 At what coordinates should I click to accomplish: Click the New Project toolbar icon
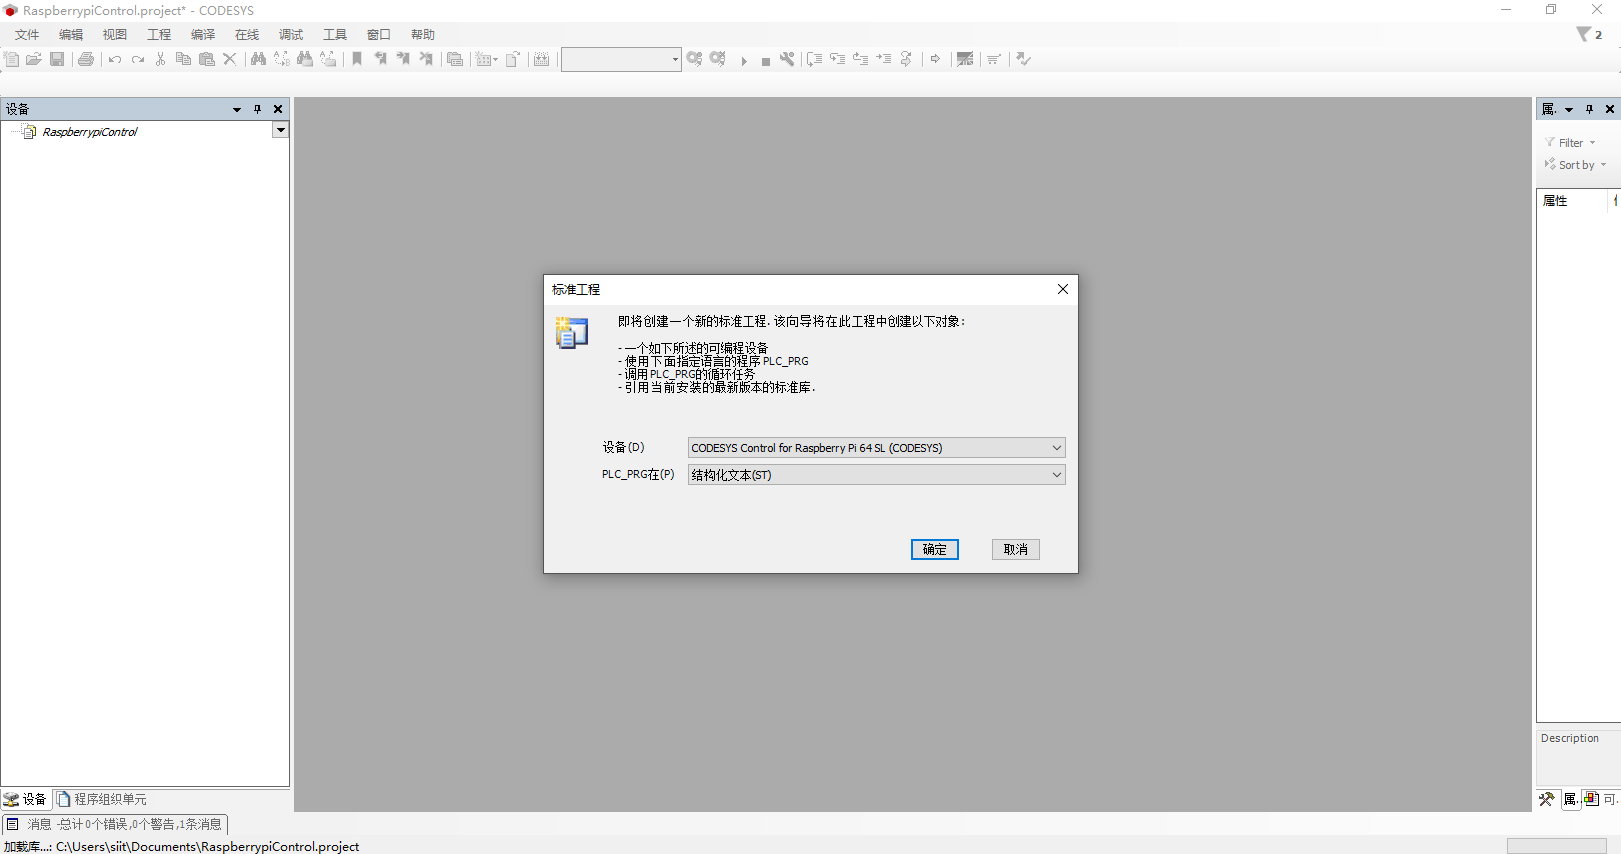click(11, 59)
